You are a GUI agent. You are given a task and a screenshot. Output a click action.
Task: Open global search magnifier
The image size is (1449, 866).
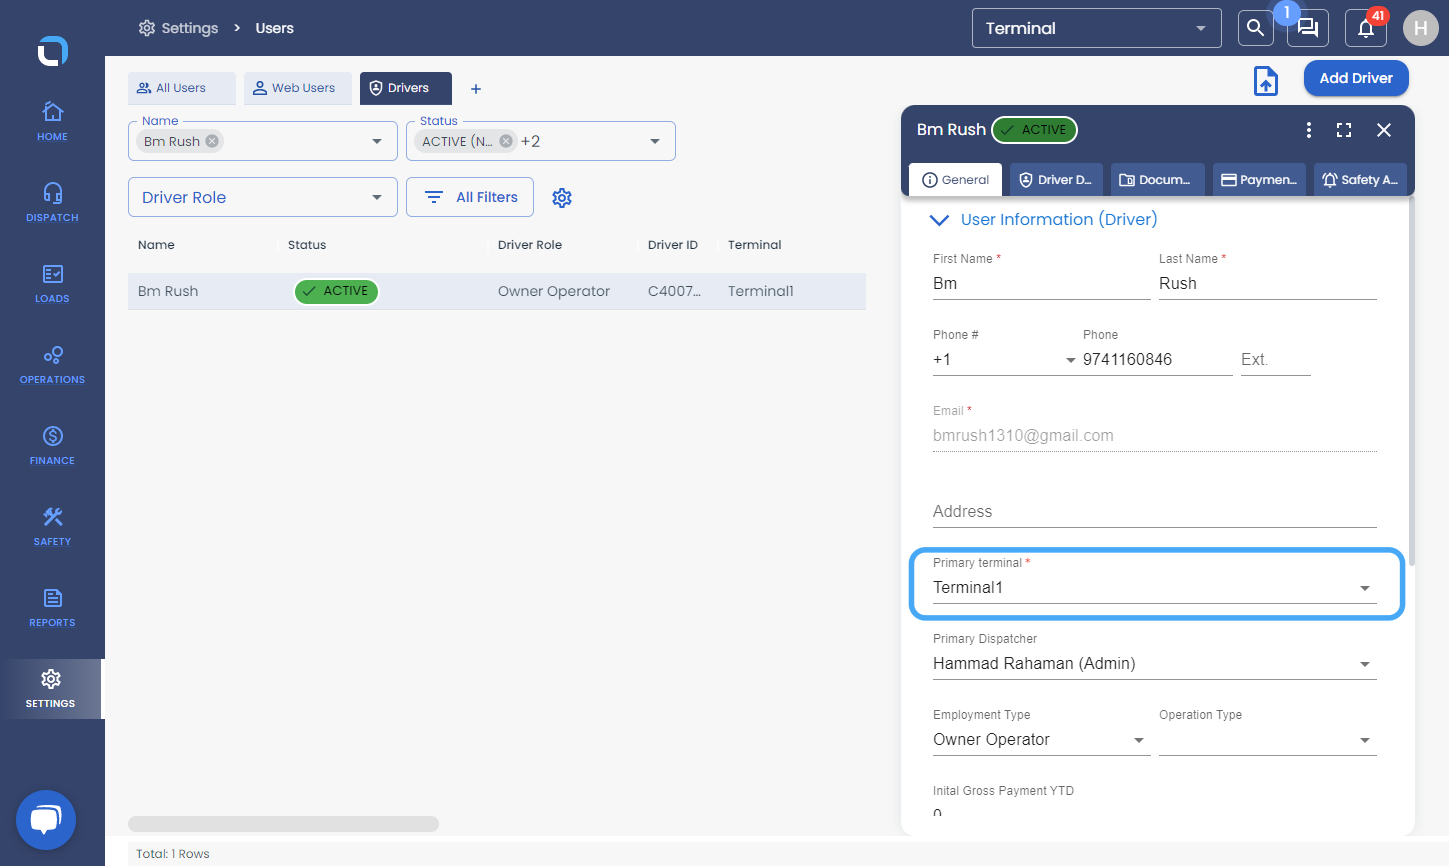1255,28
